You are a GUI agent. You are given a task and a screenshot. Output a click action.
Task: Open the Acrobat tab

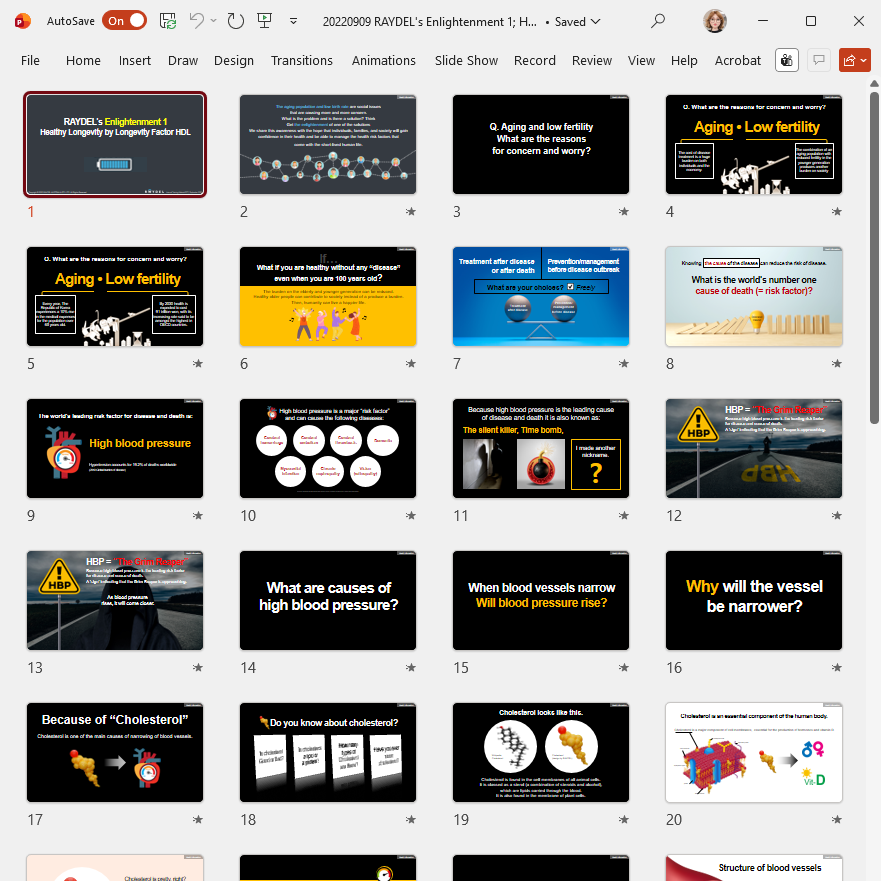point(738,60)
